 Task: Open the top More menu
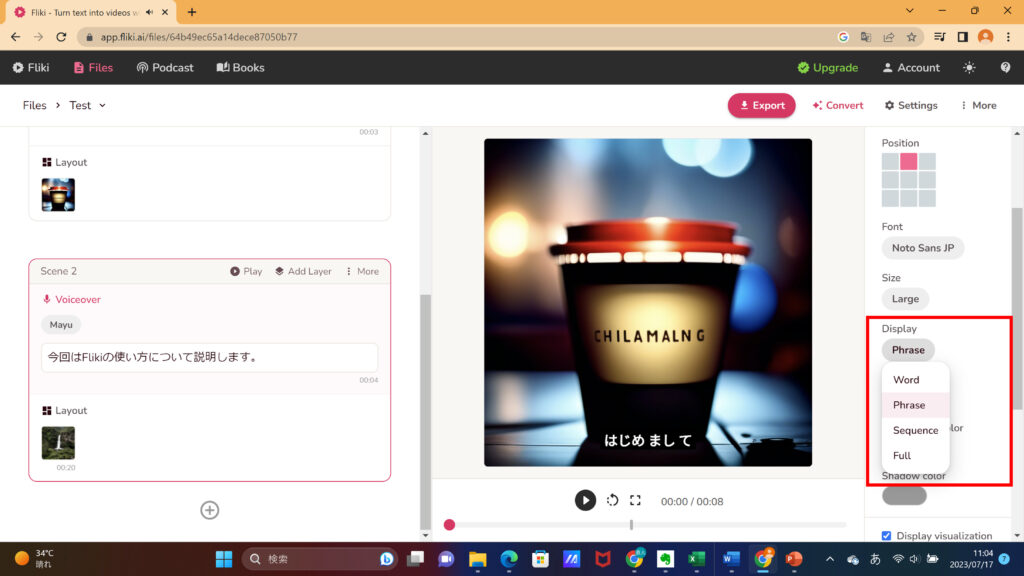978,105
